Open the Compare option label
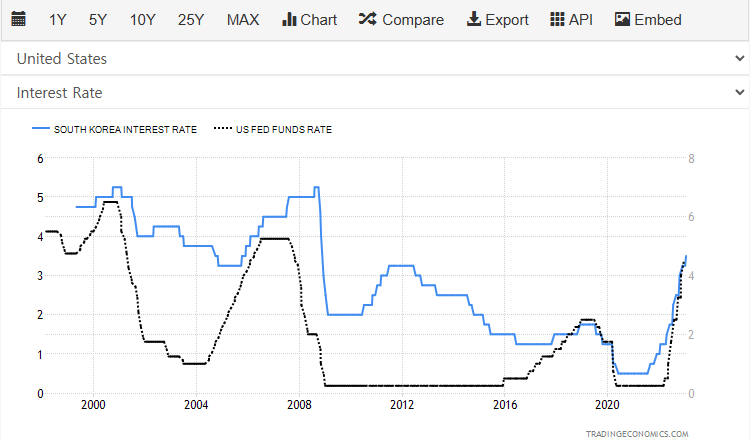This screenshot has width=751, height=441. [x=413, y=20]
